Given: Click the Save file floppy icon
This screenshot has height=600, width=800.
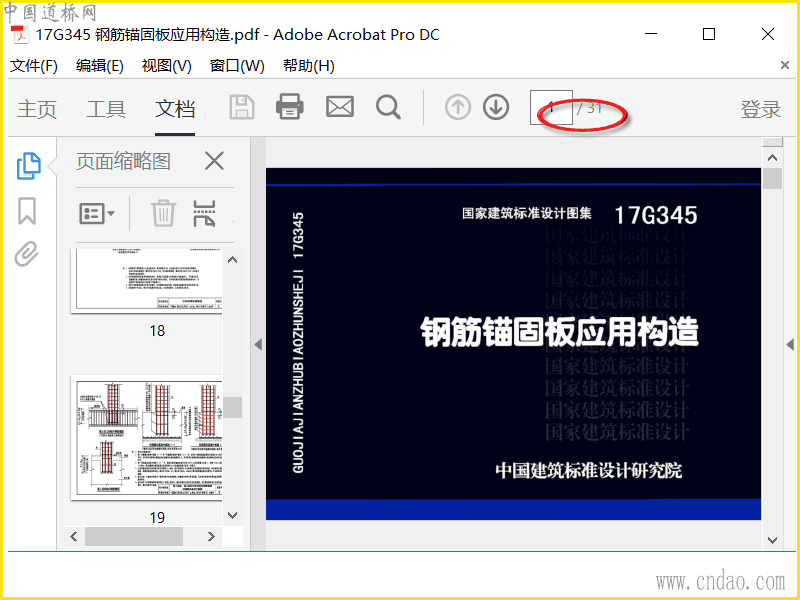Looking at the screenshot, I should pos(242,108).
